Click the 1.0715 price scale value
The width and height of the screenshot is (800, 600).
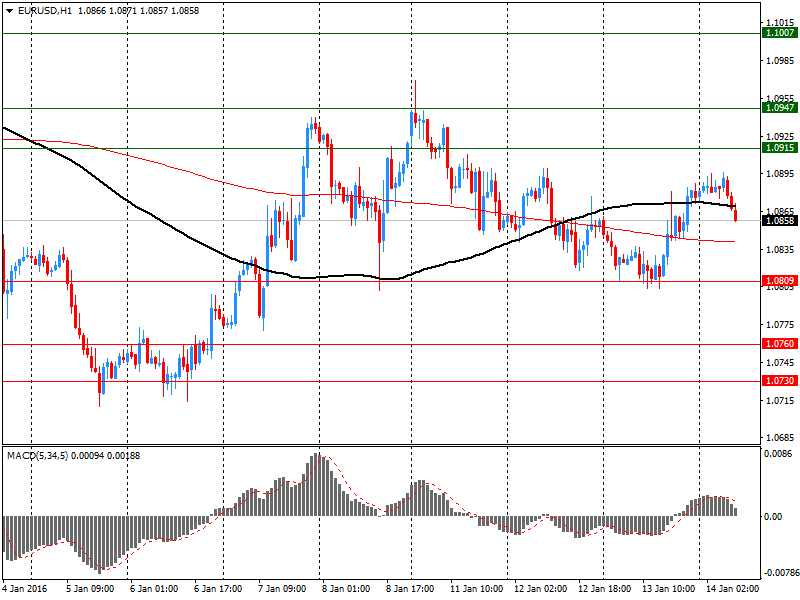point(781,401)
